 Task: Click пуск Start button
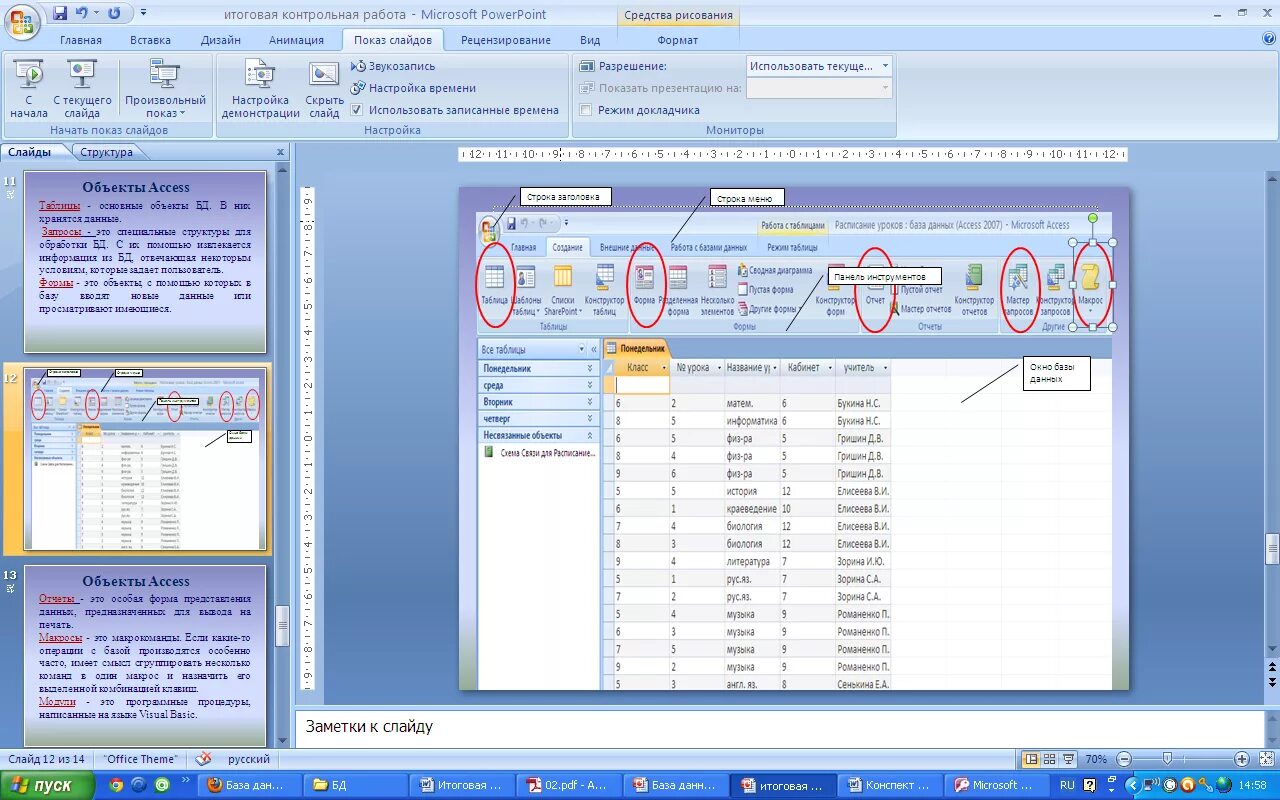pos(47,785)
